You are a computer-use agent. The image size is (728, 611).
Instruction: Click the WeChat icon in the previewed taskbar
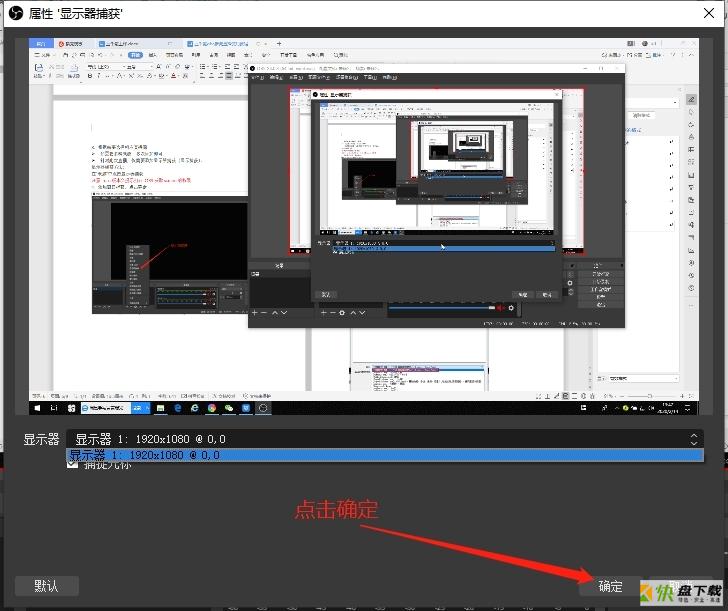tap(229, 408)
